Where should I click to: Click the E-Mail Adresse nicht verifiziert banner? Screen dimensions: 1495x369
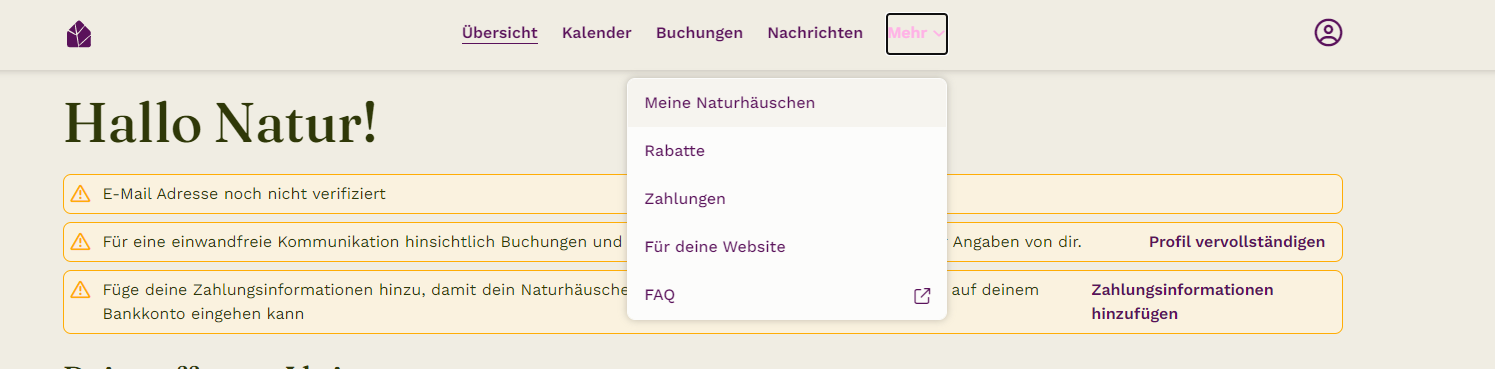click(702, 194)
